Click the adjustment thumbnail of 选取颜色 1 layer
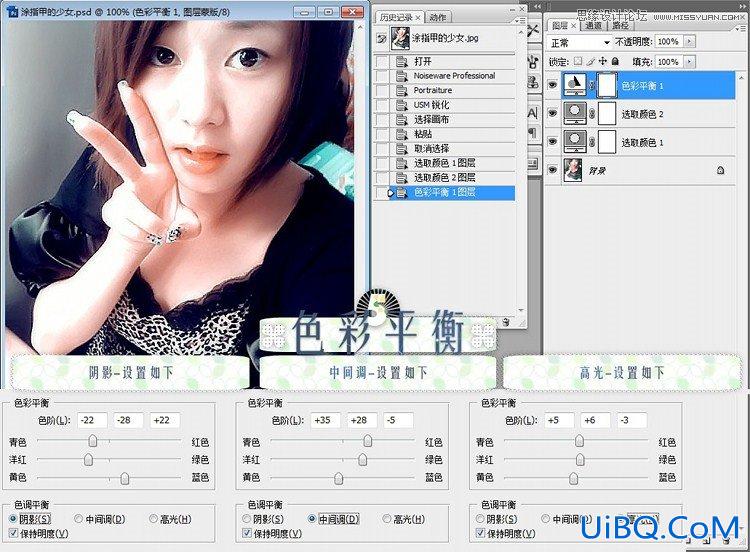Image resolution: width=750 pixels, height=552 pixels. (574, 142)
